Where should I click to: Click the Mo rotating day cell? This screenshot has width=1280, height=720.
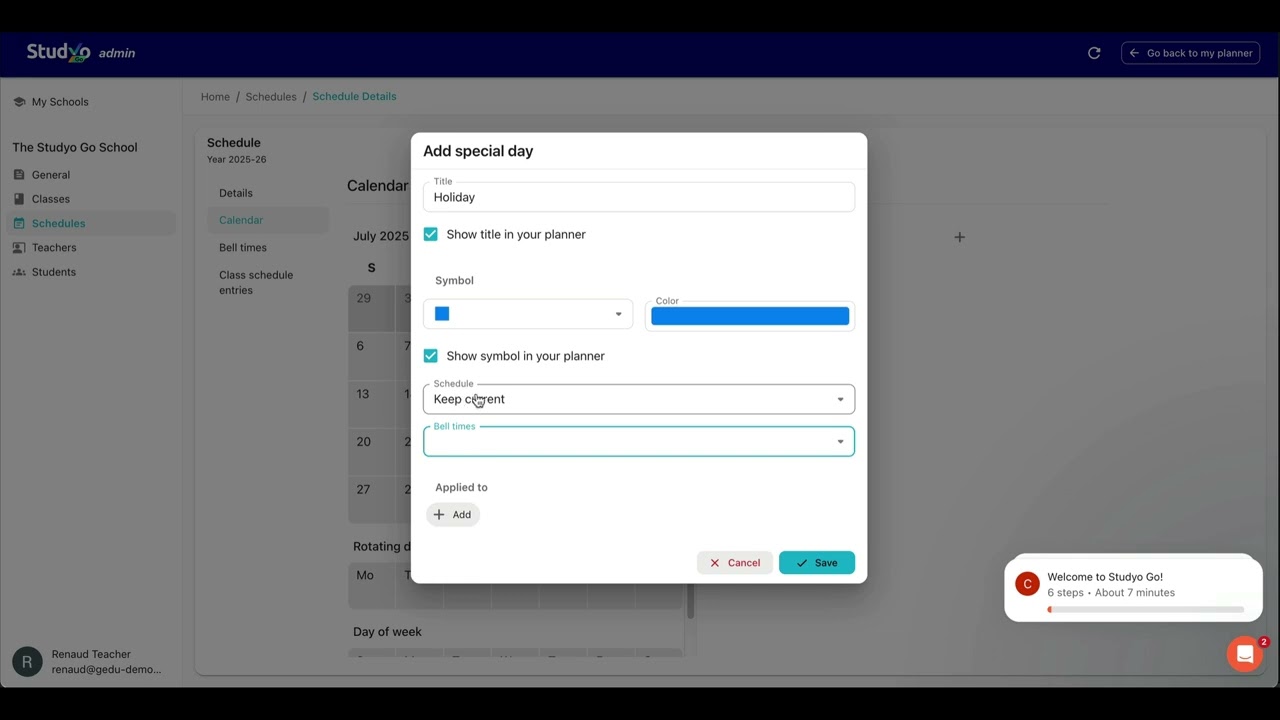(x=372, y=586)
